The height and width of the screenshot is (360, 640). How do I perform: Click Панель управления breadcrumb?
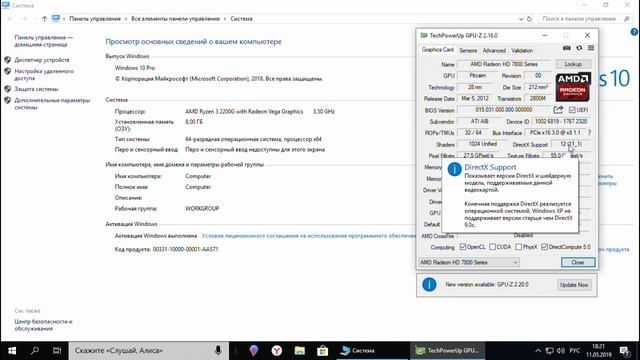pos(95,19)
